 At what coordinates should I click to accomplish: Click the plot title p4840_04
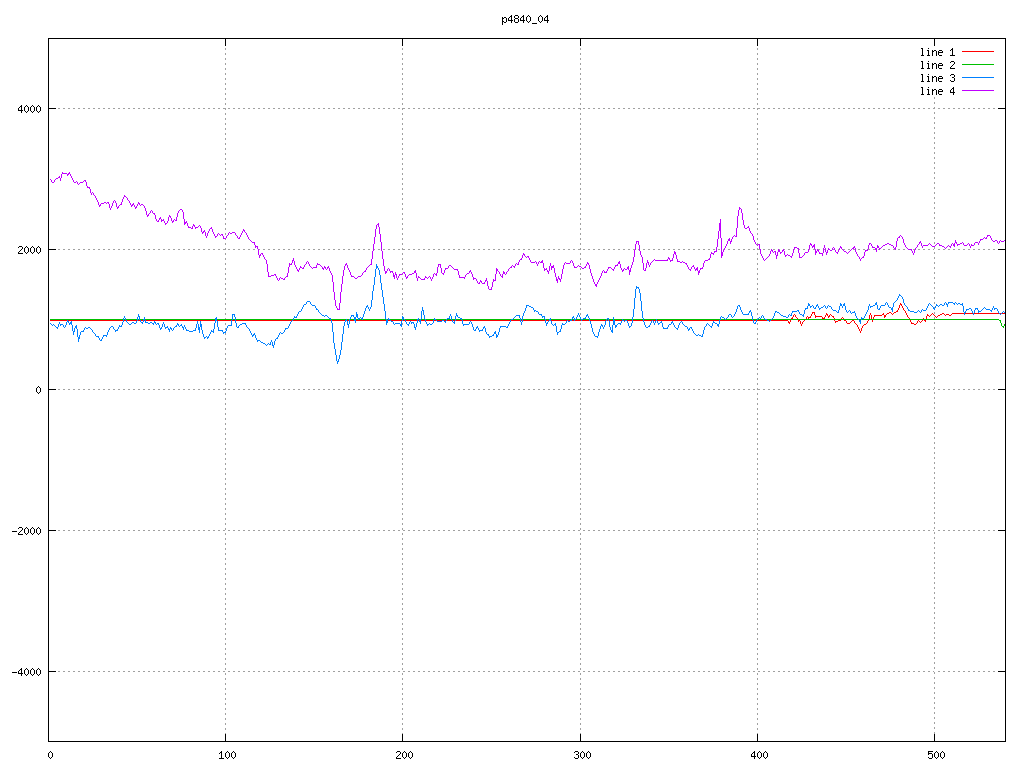[x=525, y=19]
